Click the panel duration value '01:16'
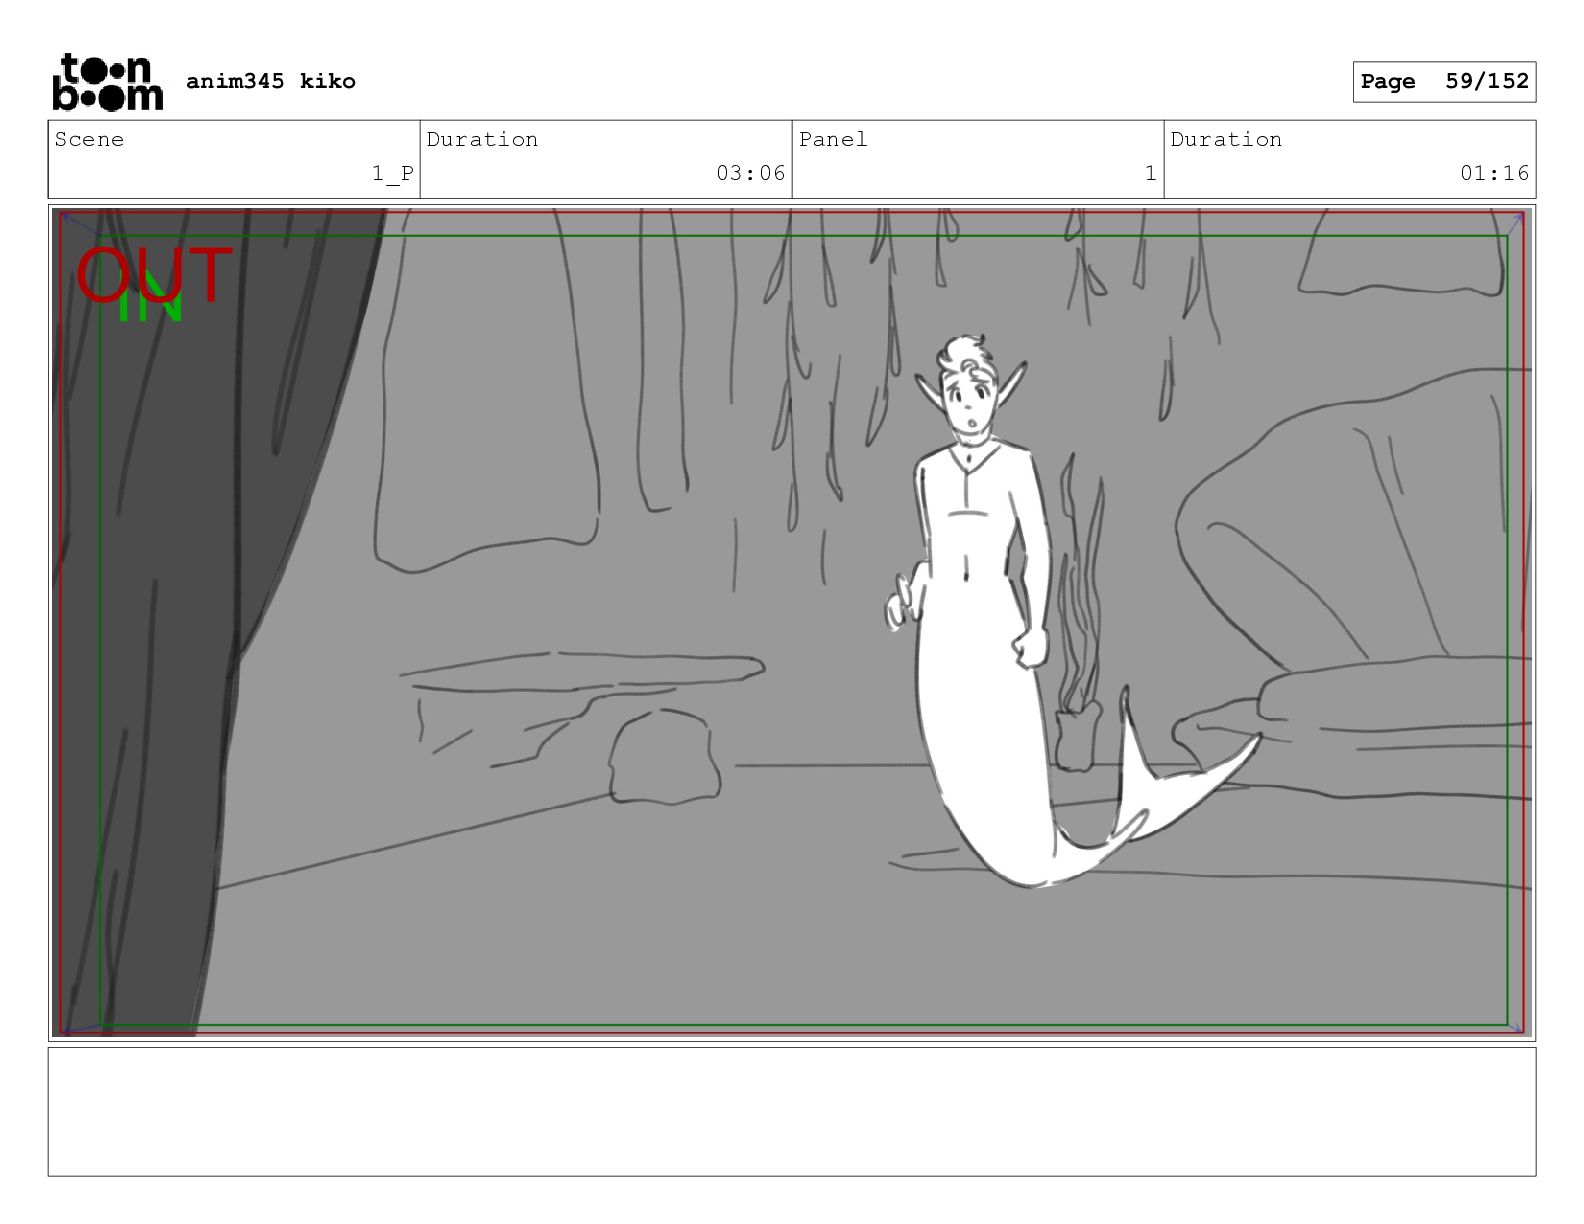This screenshot has height=1224, width=1584. point(1495,173)
